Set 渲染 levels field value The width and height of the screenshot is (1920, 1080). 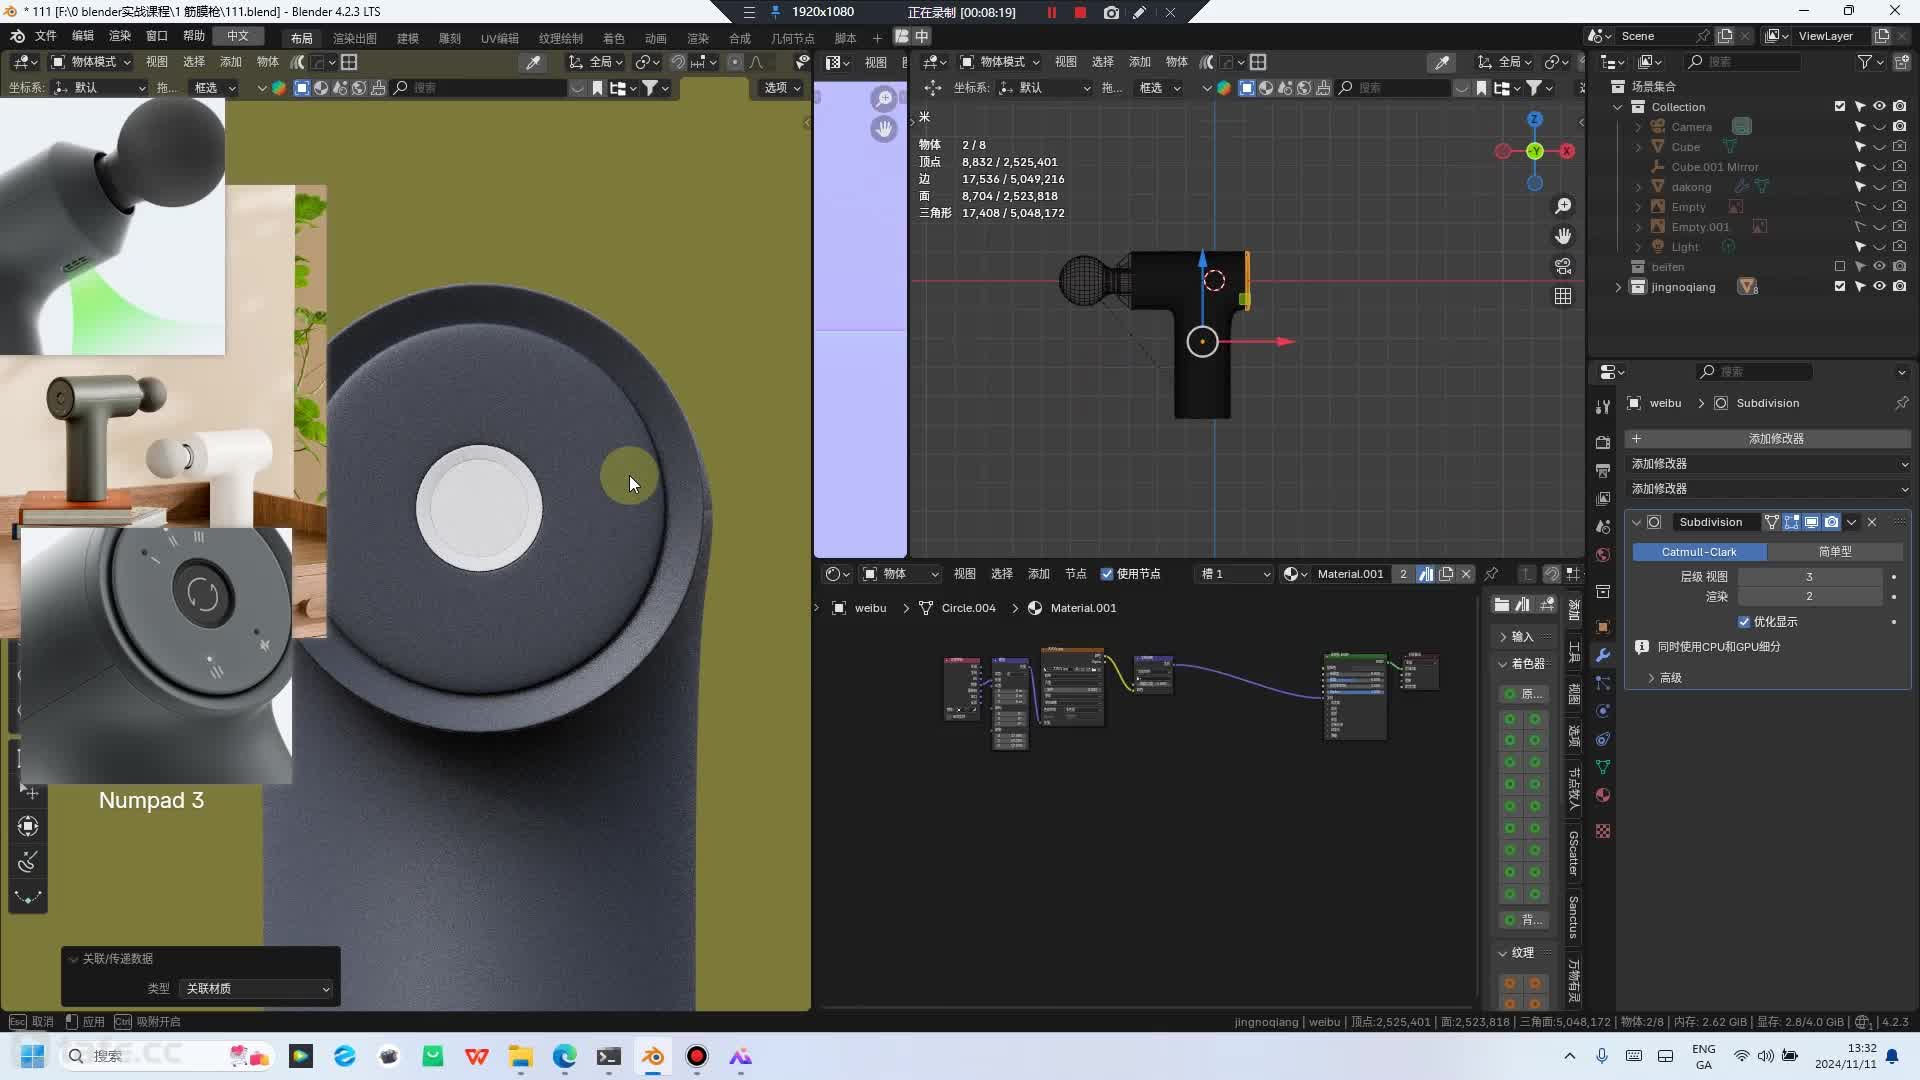coord(1809,597)
